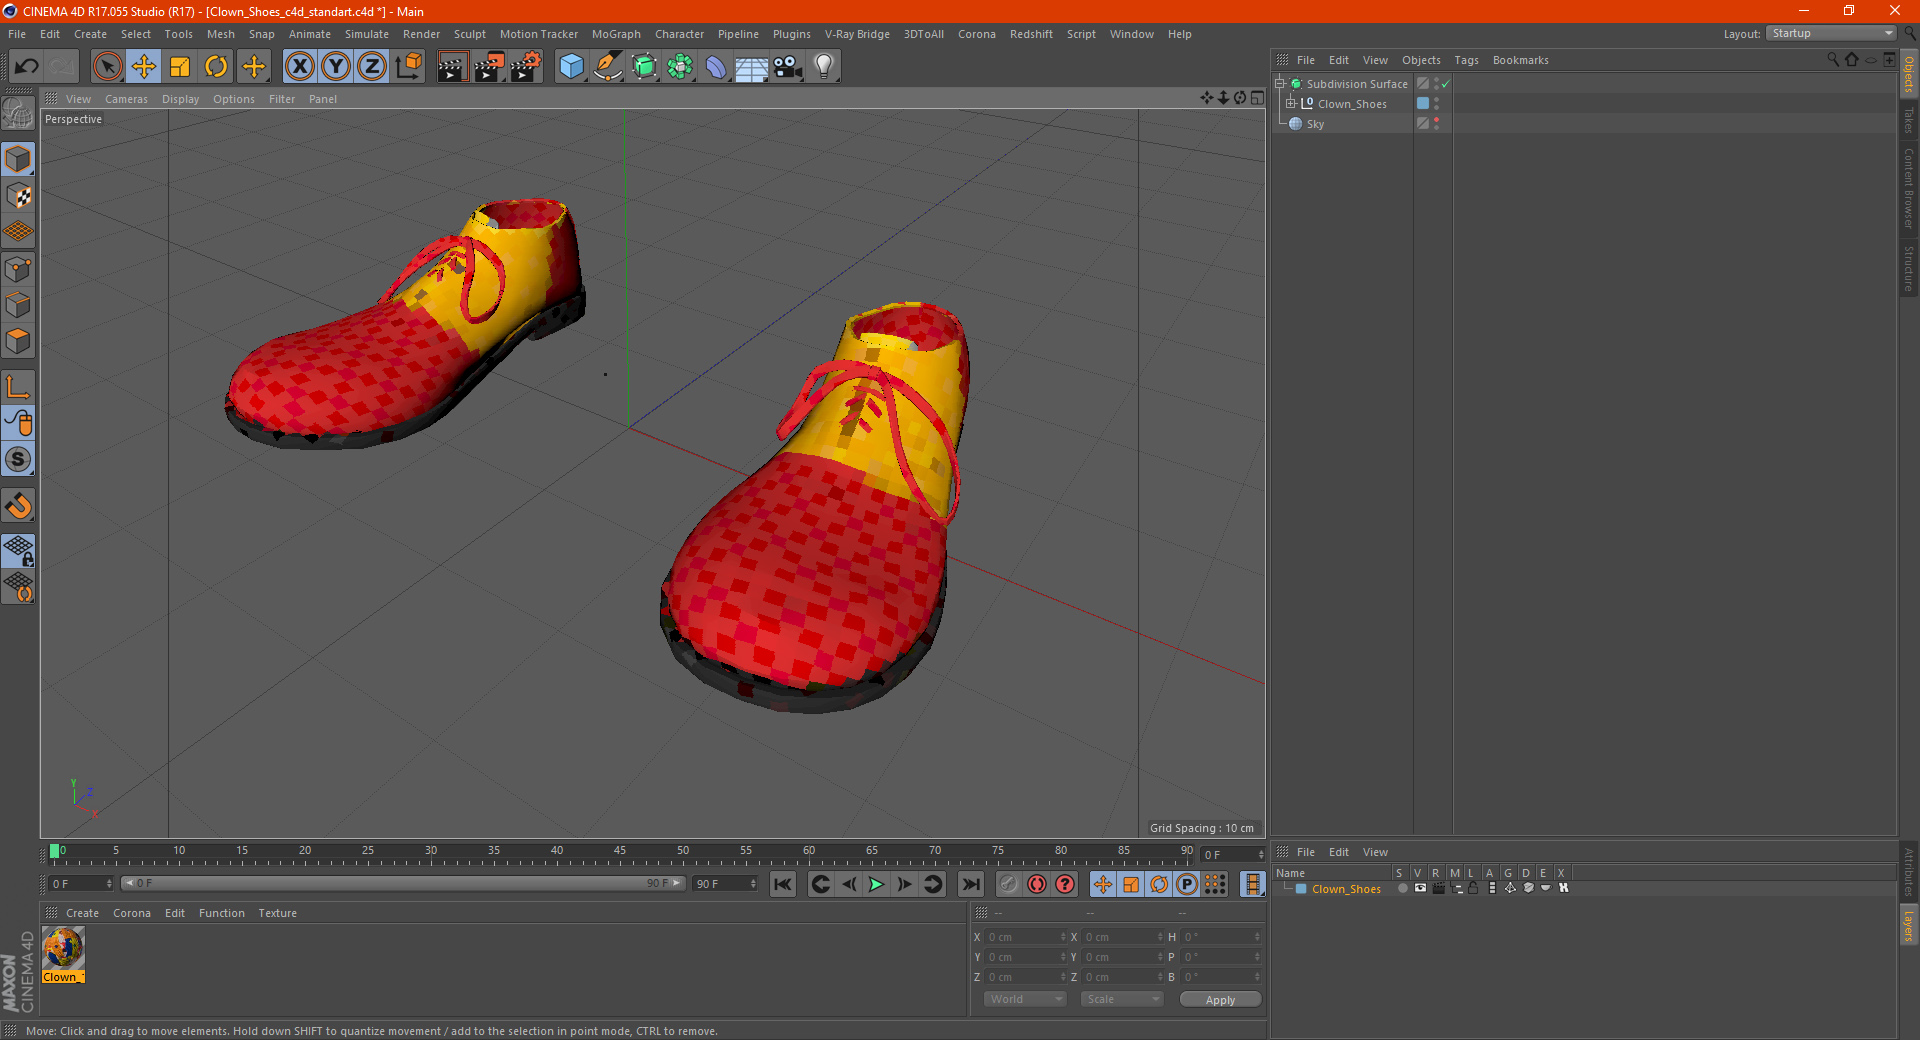Select the Clown material thumbnail

tap(63, 949)
